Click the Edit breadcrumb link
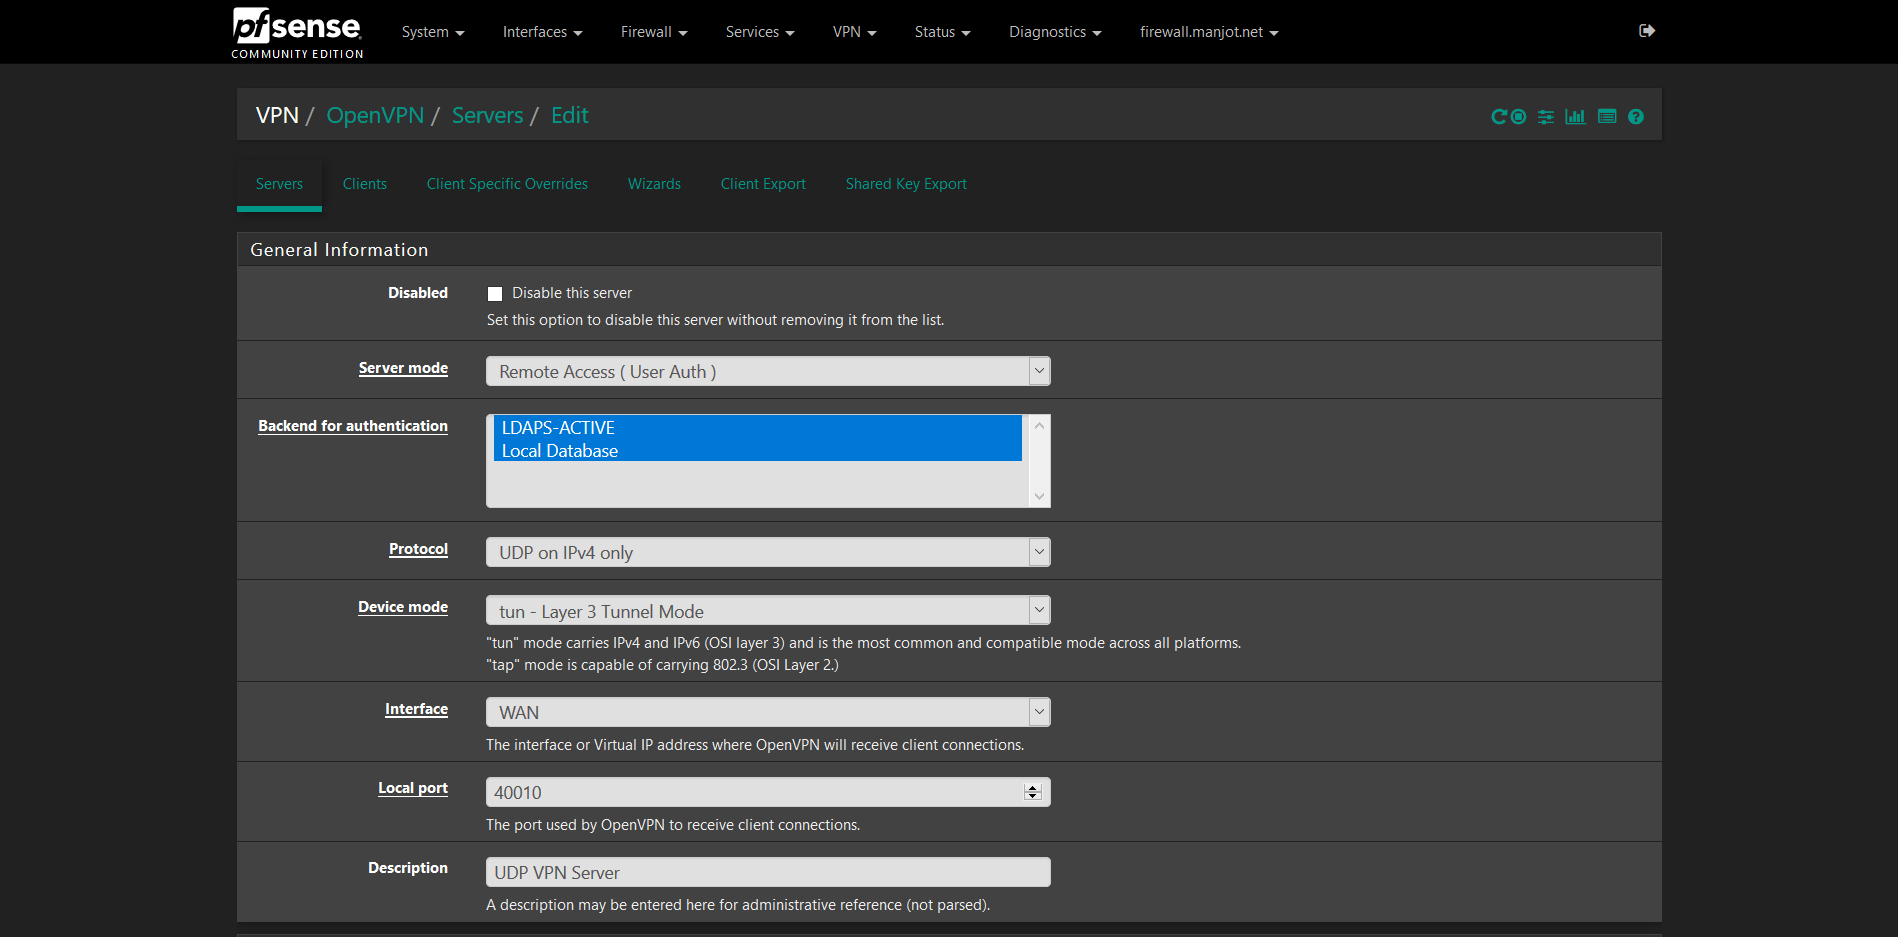 (569, 115)
